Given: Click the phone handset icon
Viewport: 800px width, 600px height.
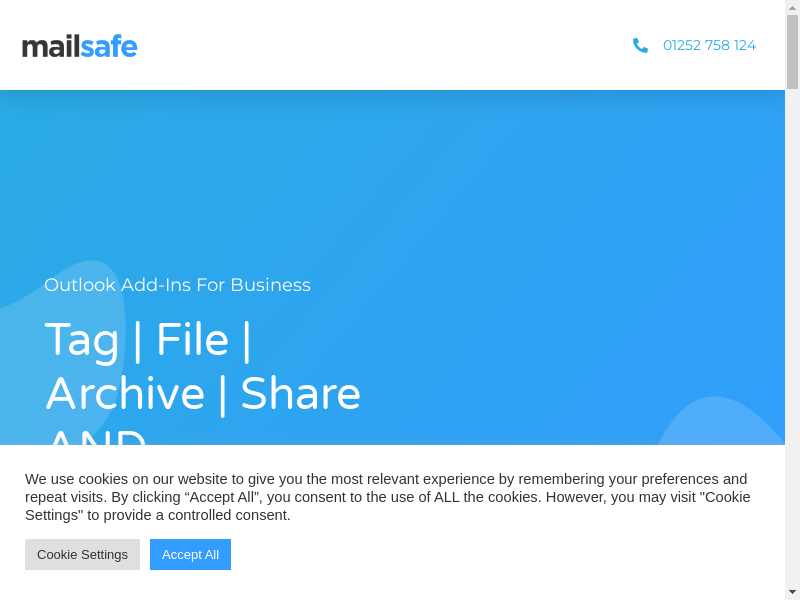Looking at the screenshot, I should coord(640,45).
